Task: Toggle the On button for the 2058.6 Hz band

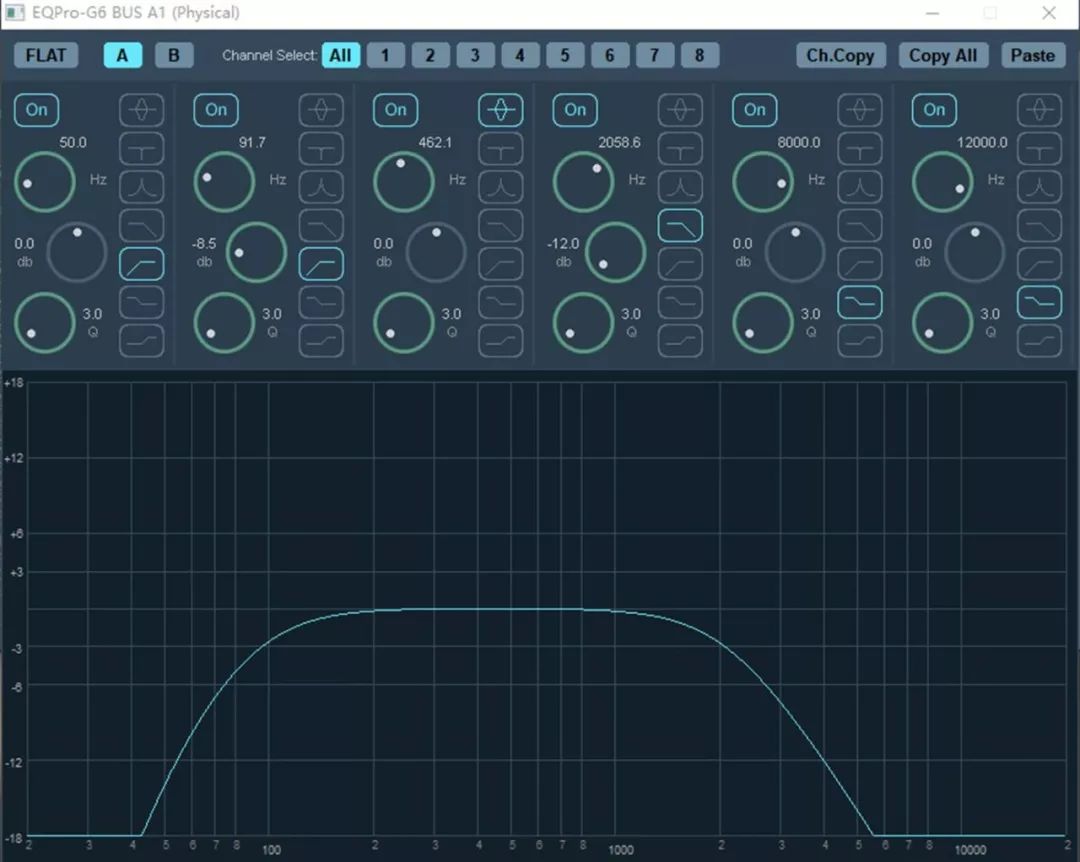Action: coord(575,110)
